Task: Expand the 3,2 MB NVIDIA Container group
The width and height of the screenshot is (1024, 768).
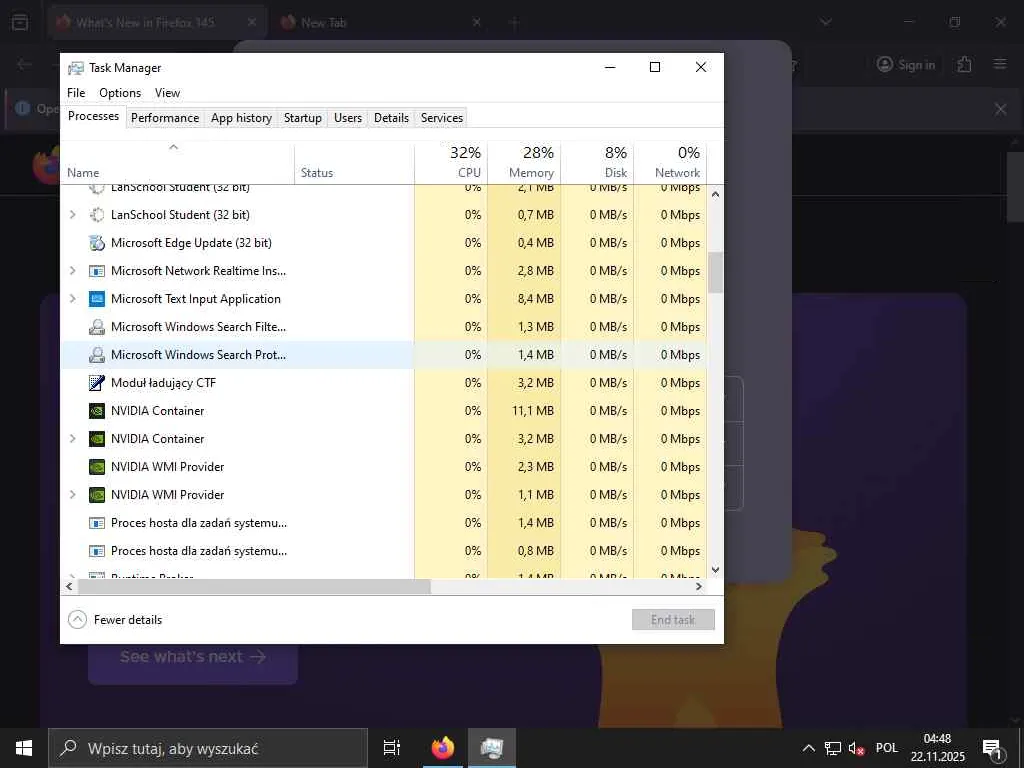Action: pyautogui.click(x=72, y=439)
